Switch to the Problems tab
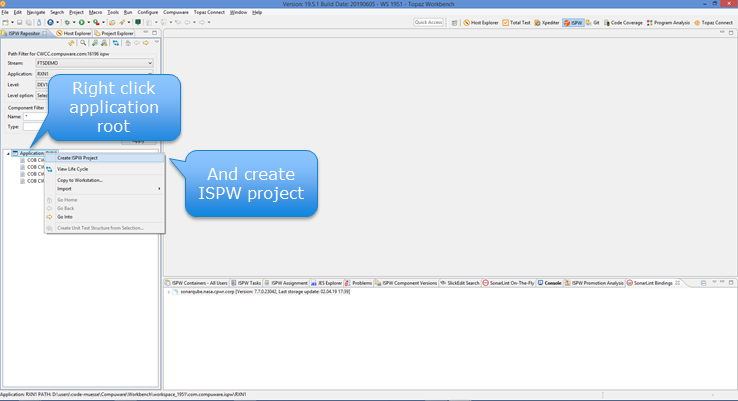The image size is (738, 401). pos(359,283)
